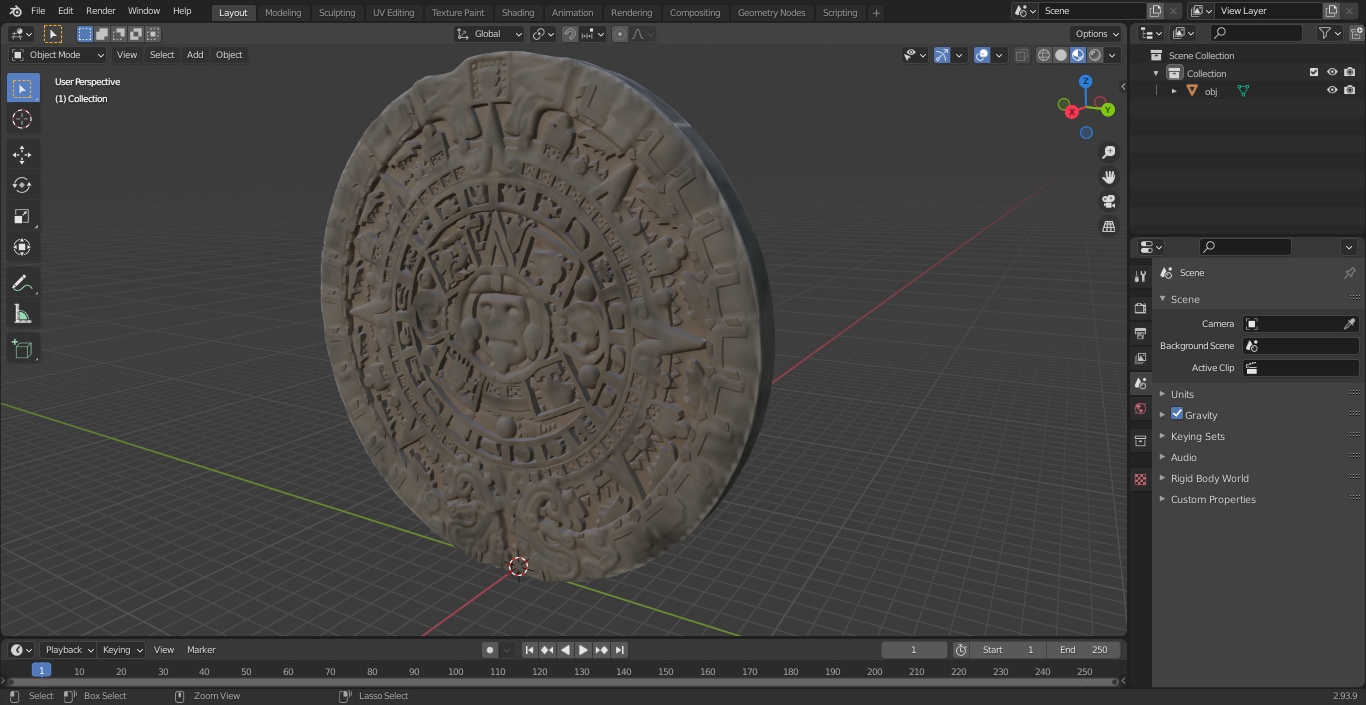Select the Cursor tool in the toolbar
This screenshot has height=705, width=1366.
click(x=22, y=119)
